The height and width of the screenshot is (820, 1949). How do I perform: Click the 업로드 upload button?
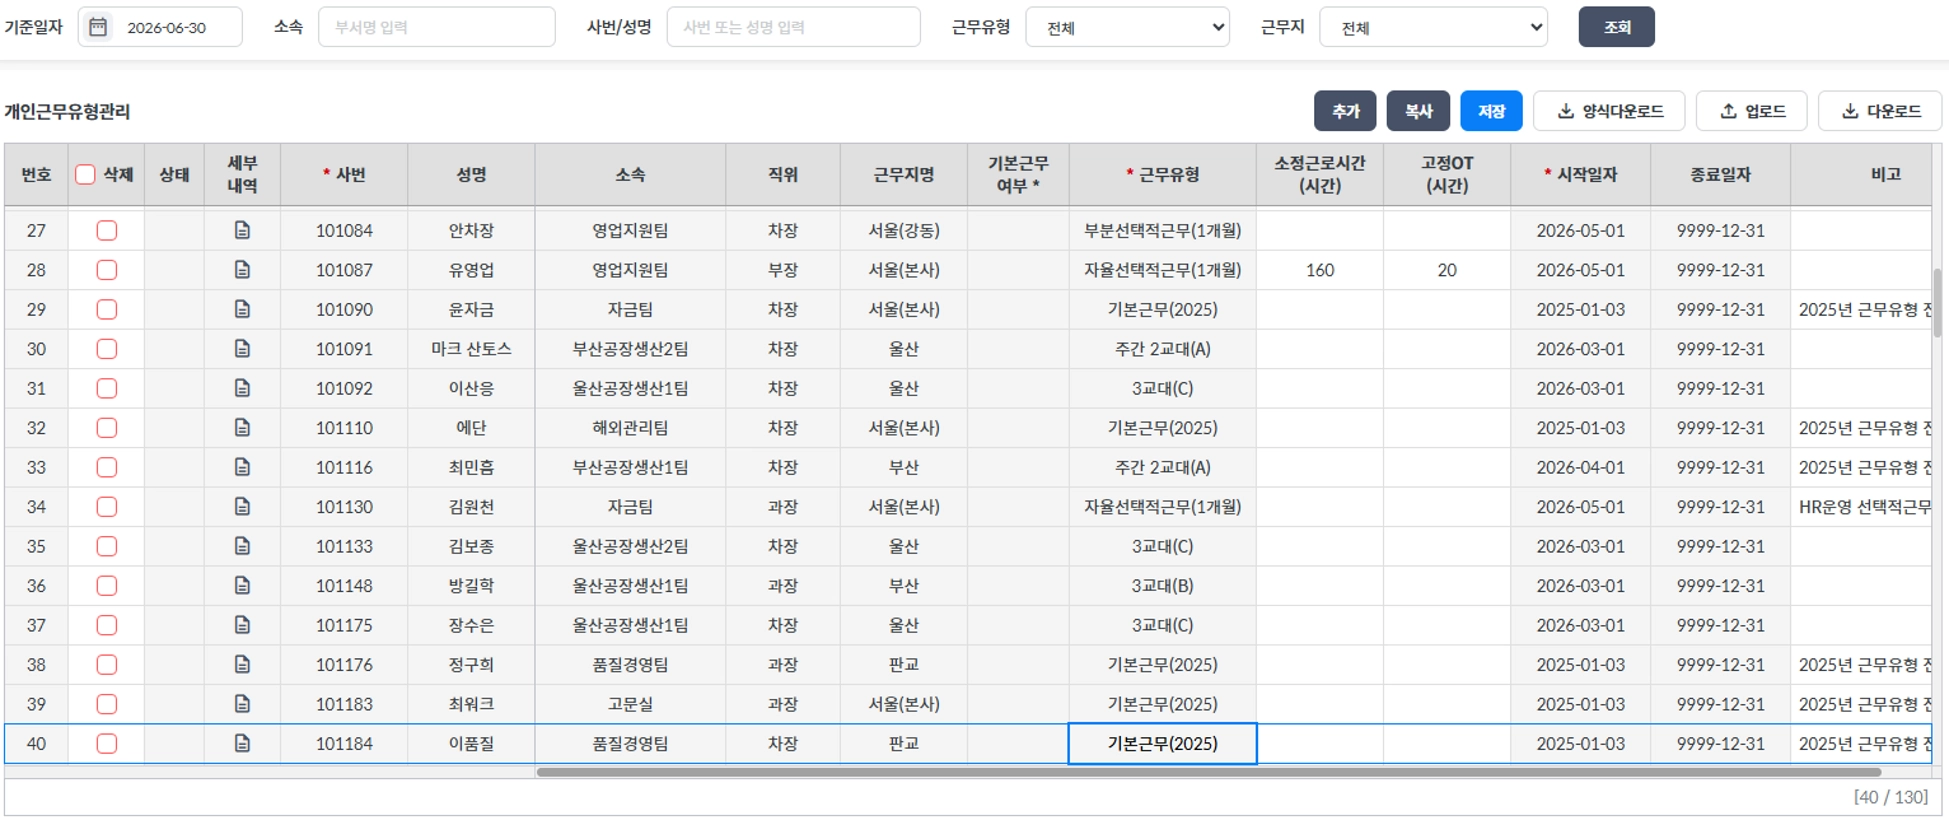coord(1751,111)
